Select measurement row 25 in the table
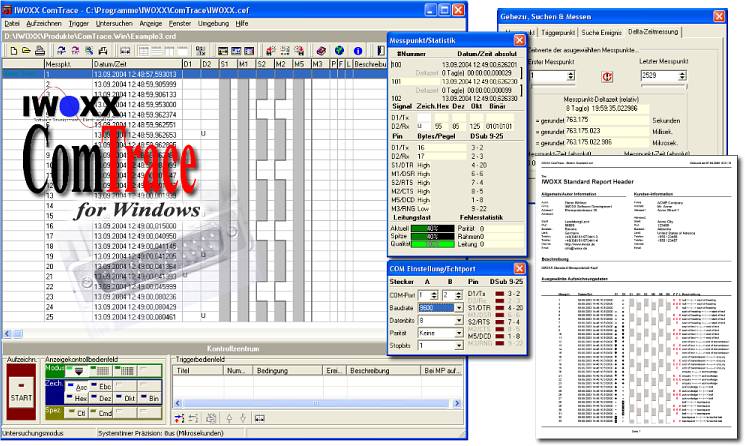 [x=194, y=316]
